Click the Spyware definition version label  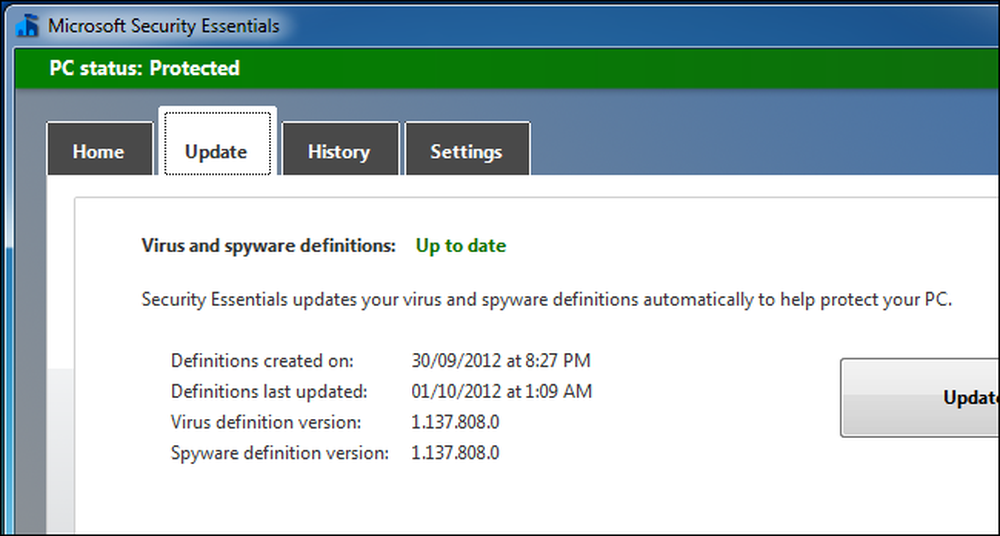[x=280, y=453]
